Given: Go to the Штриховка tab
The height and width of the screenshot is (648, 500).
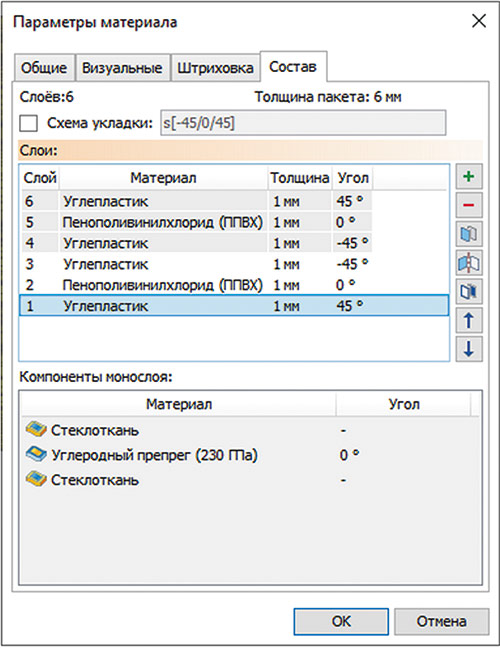Looking at the screenshot, I should point(215,68).
